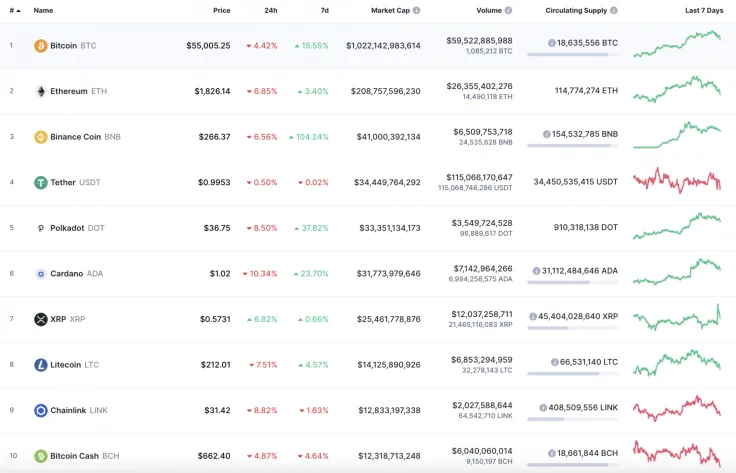Sort table by the 24h column header
Viewport: 736px width, 473px height.
click(271, 10)
